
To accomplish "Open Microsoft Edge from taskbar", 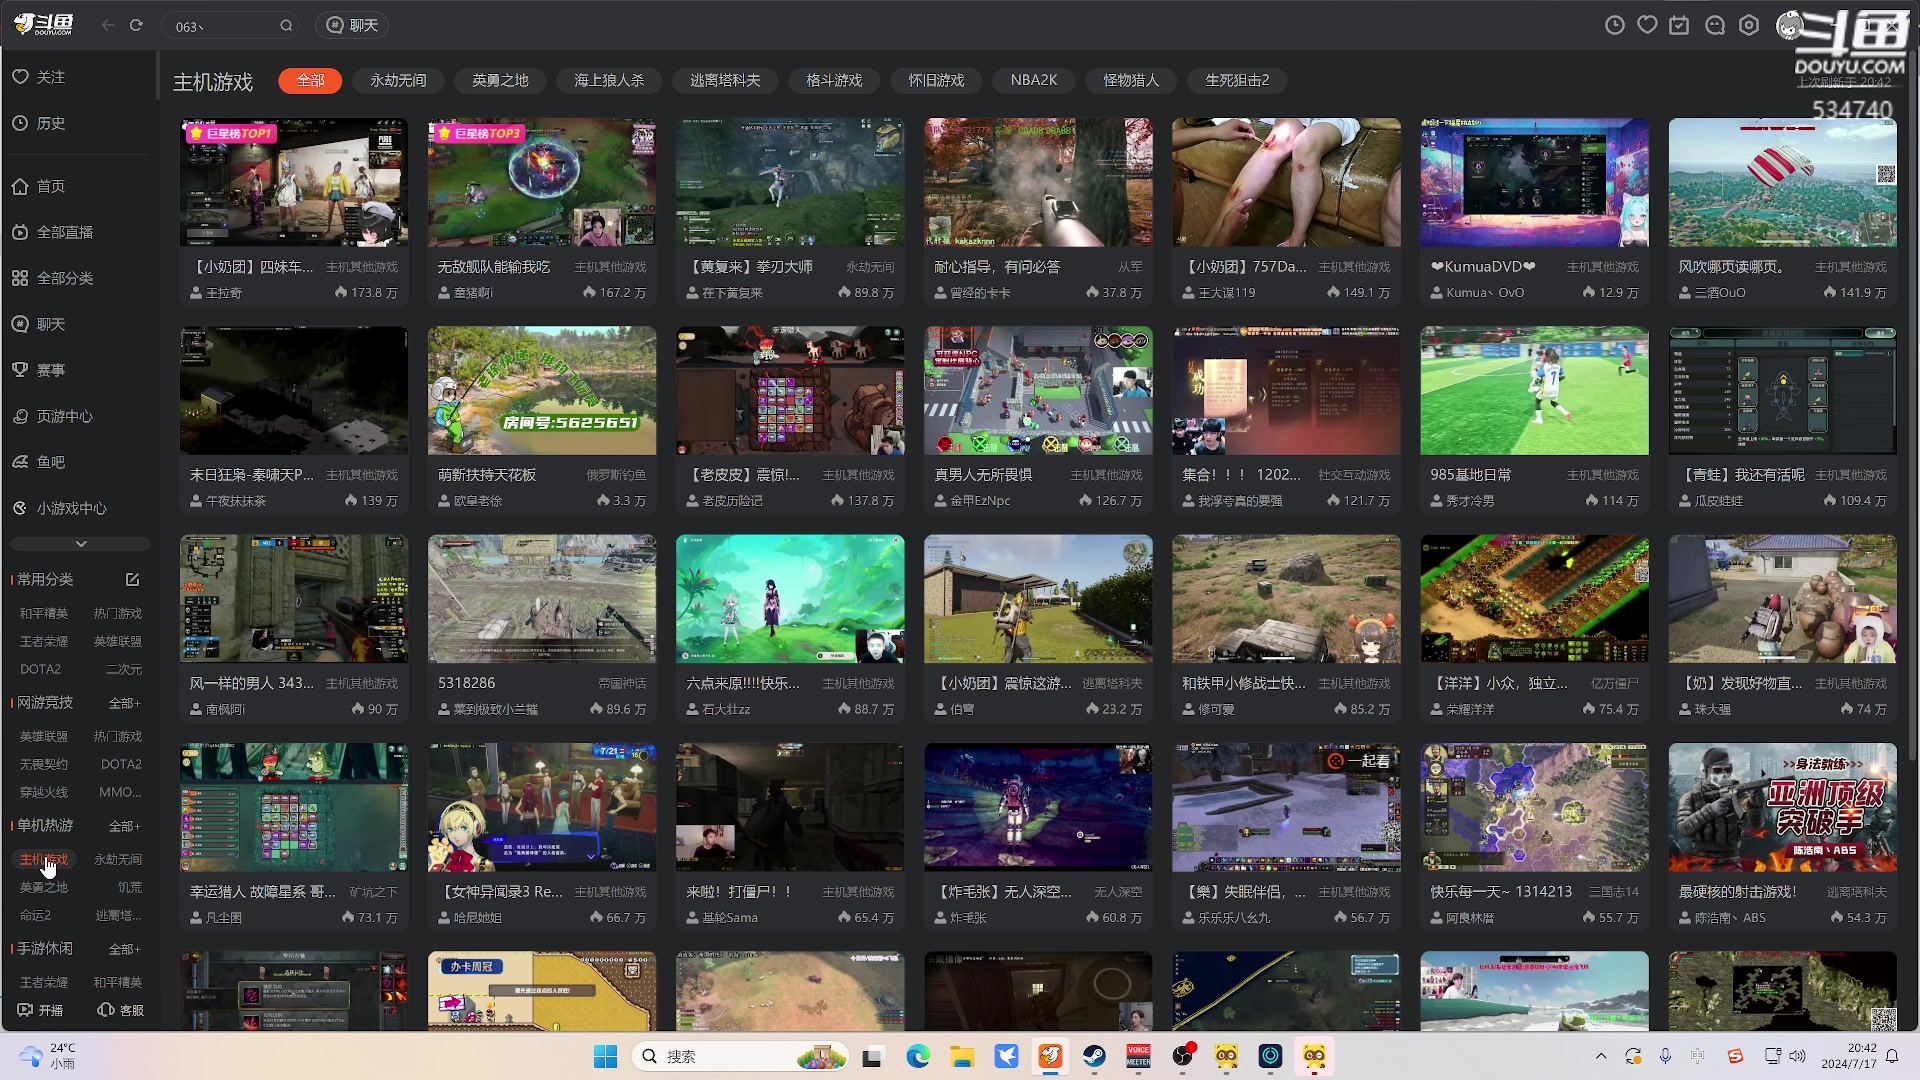I will point(918,1056).
